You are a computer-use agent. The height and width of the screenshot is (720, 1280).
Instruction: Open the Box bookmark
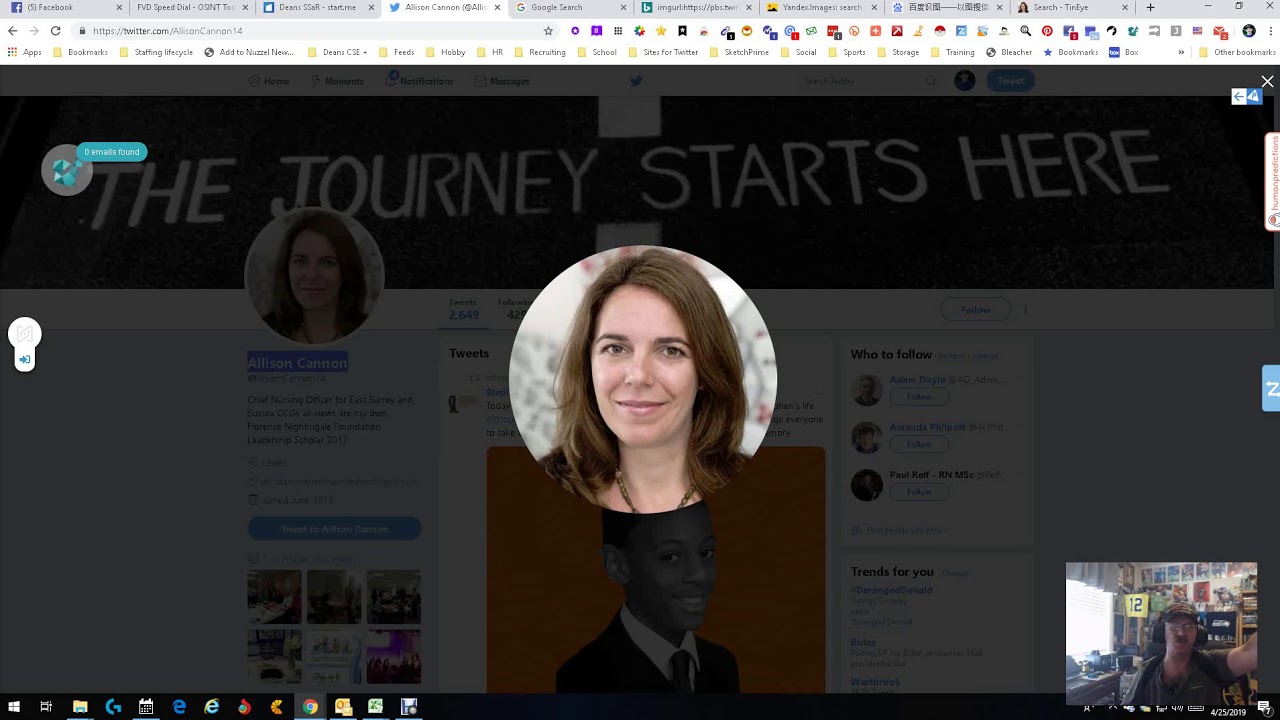click(1124, 52)
